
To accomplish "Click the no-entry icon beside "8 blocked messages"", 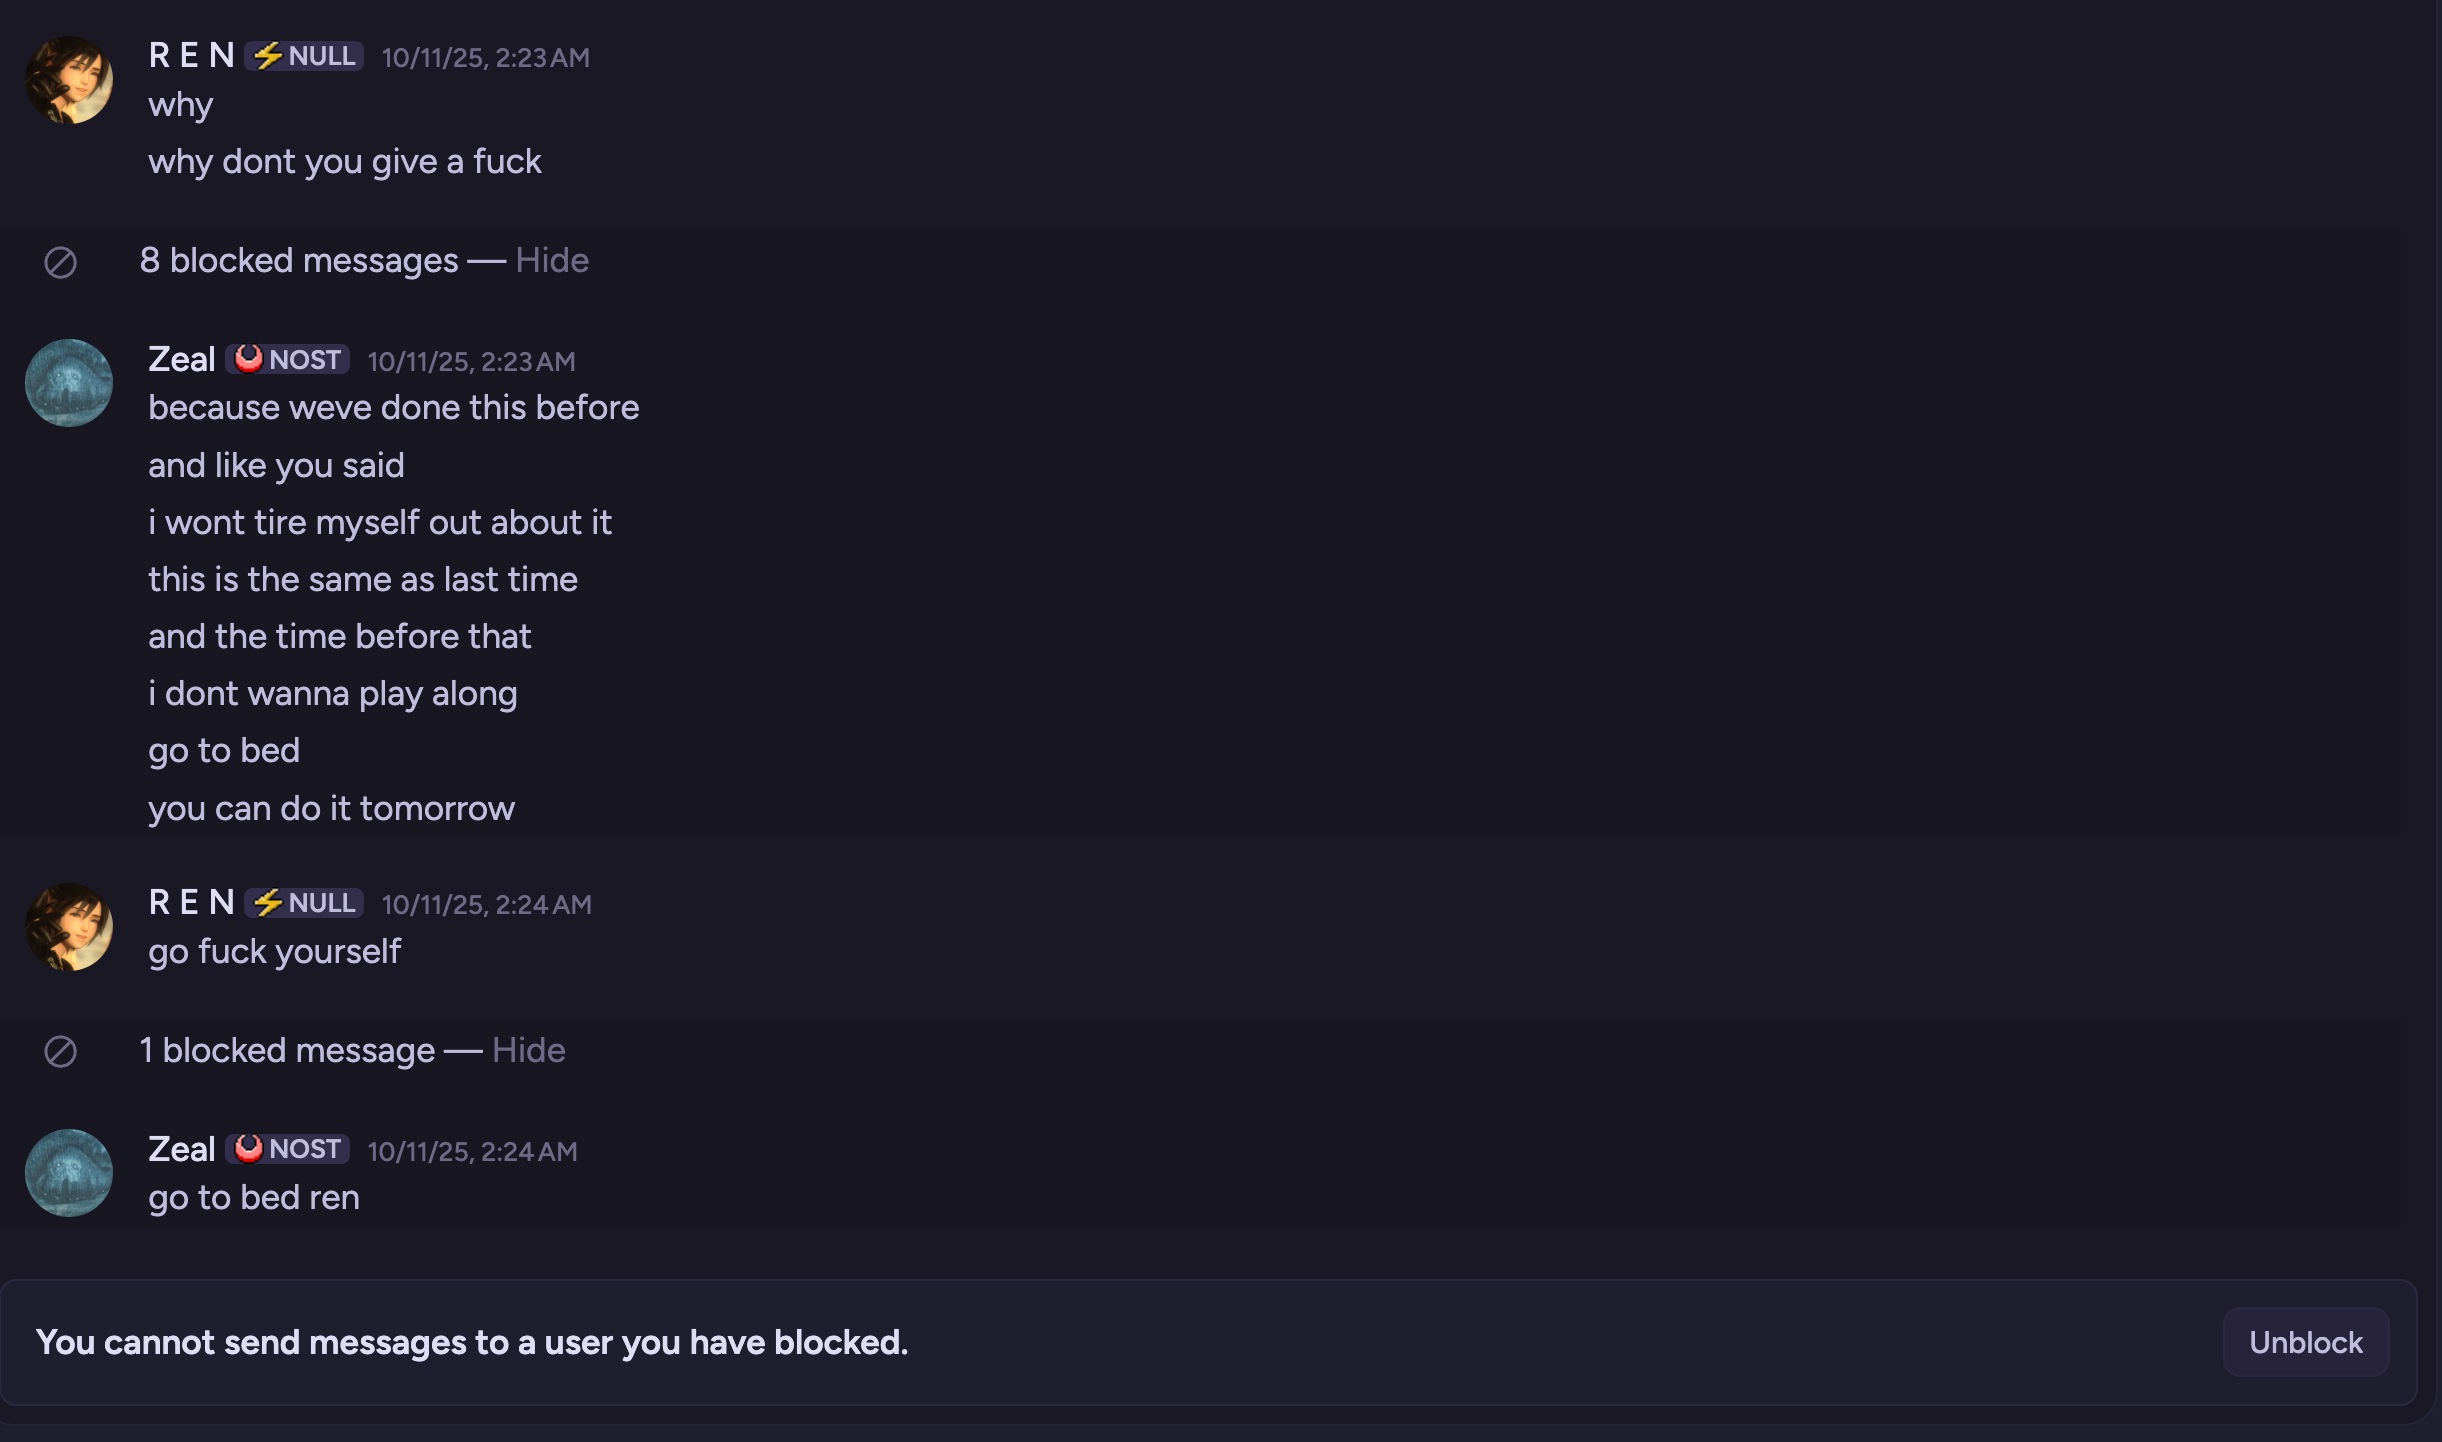I will [60, 262].
